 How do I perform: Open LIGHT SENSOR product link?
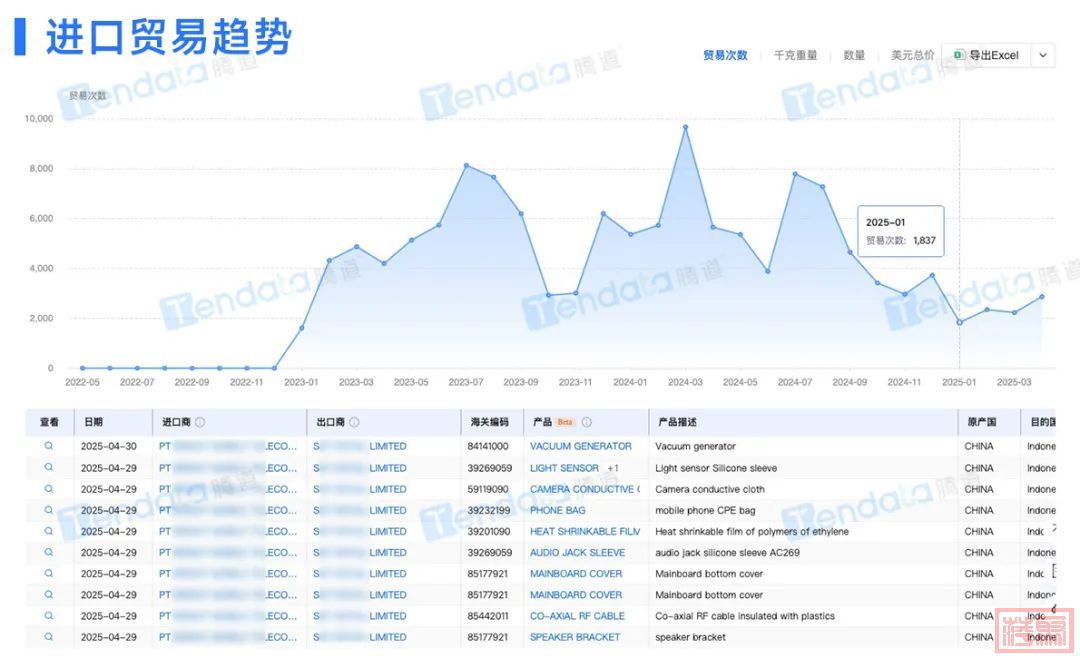pos(564,468)
